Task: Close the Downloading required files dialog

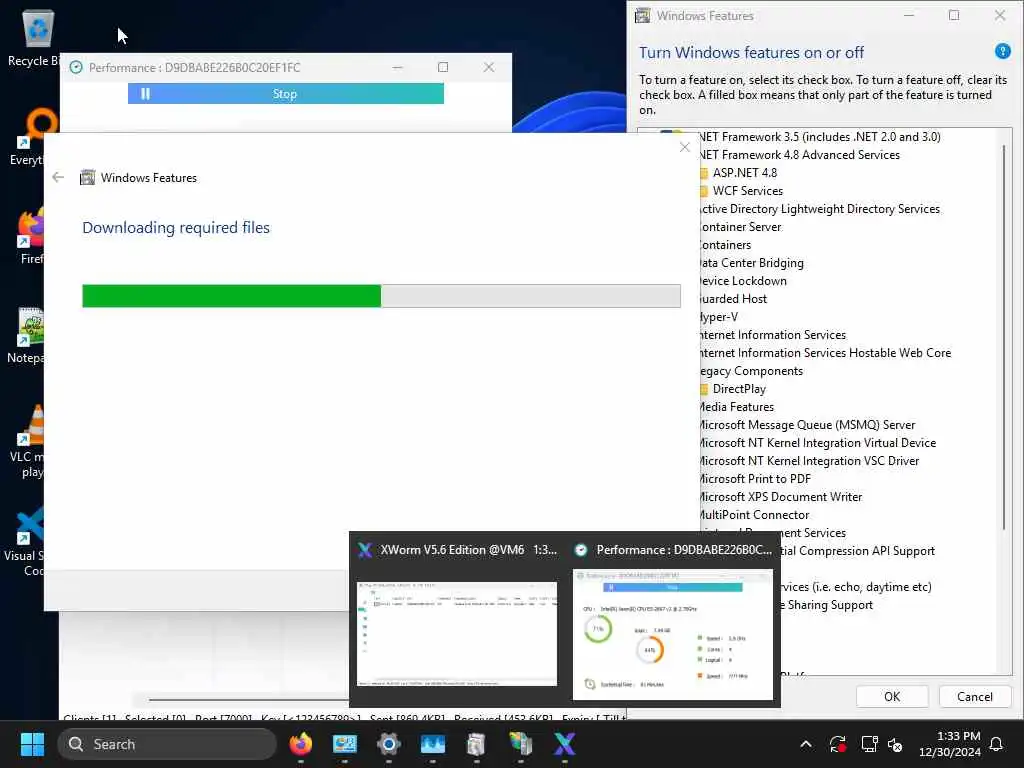Action: click(x=684, y=148)
